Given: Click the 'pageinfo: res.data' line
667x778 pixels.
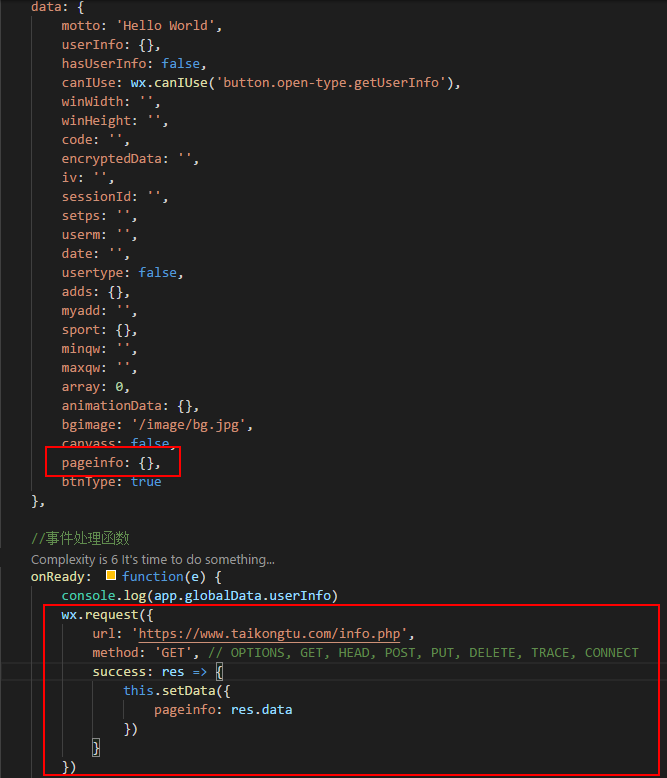Looking at the screenshot, I should 223,710.
